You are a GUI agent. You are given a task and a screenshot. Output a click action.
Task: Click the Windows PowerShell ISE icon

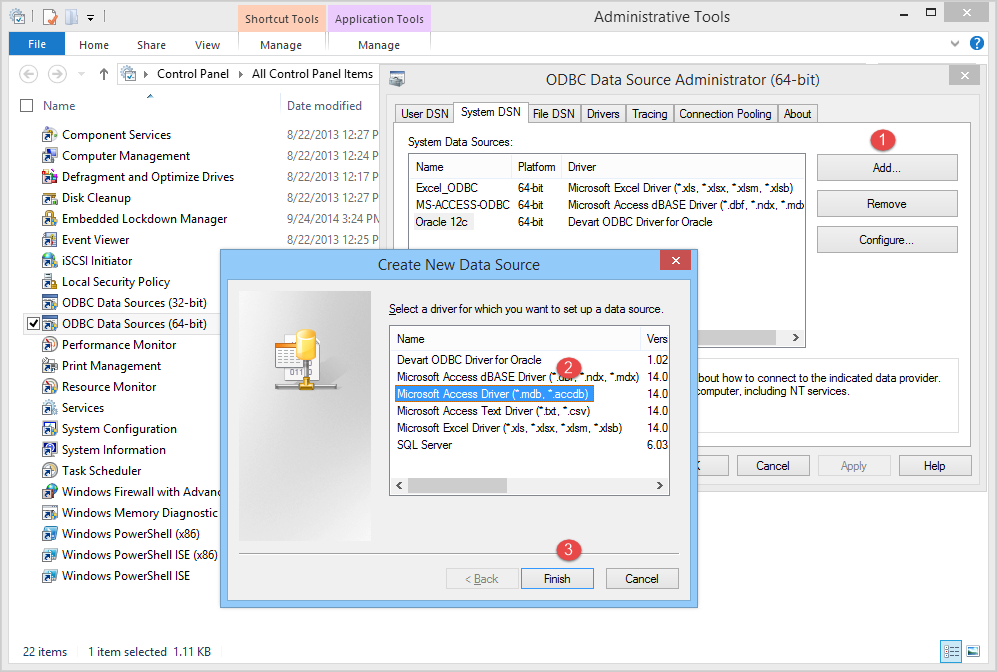coord(50,575)
